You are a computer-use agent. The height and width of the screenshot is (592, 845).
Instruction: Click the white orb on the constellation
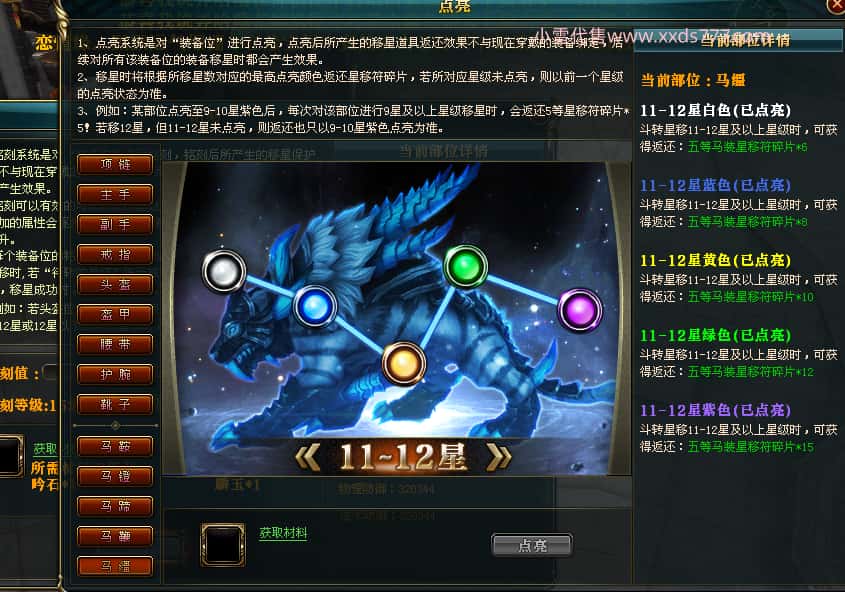(x=224, y=271)
